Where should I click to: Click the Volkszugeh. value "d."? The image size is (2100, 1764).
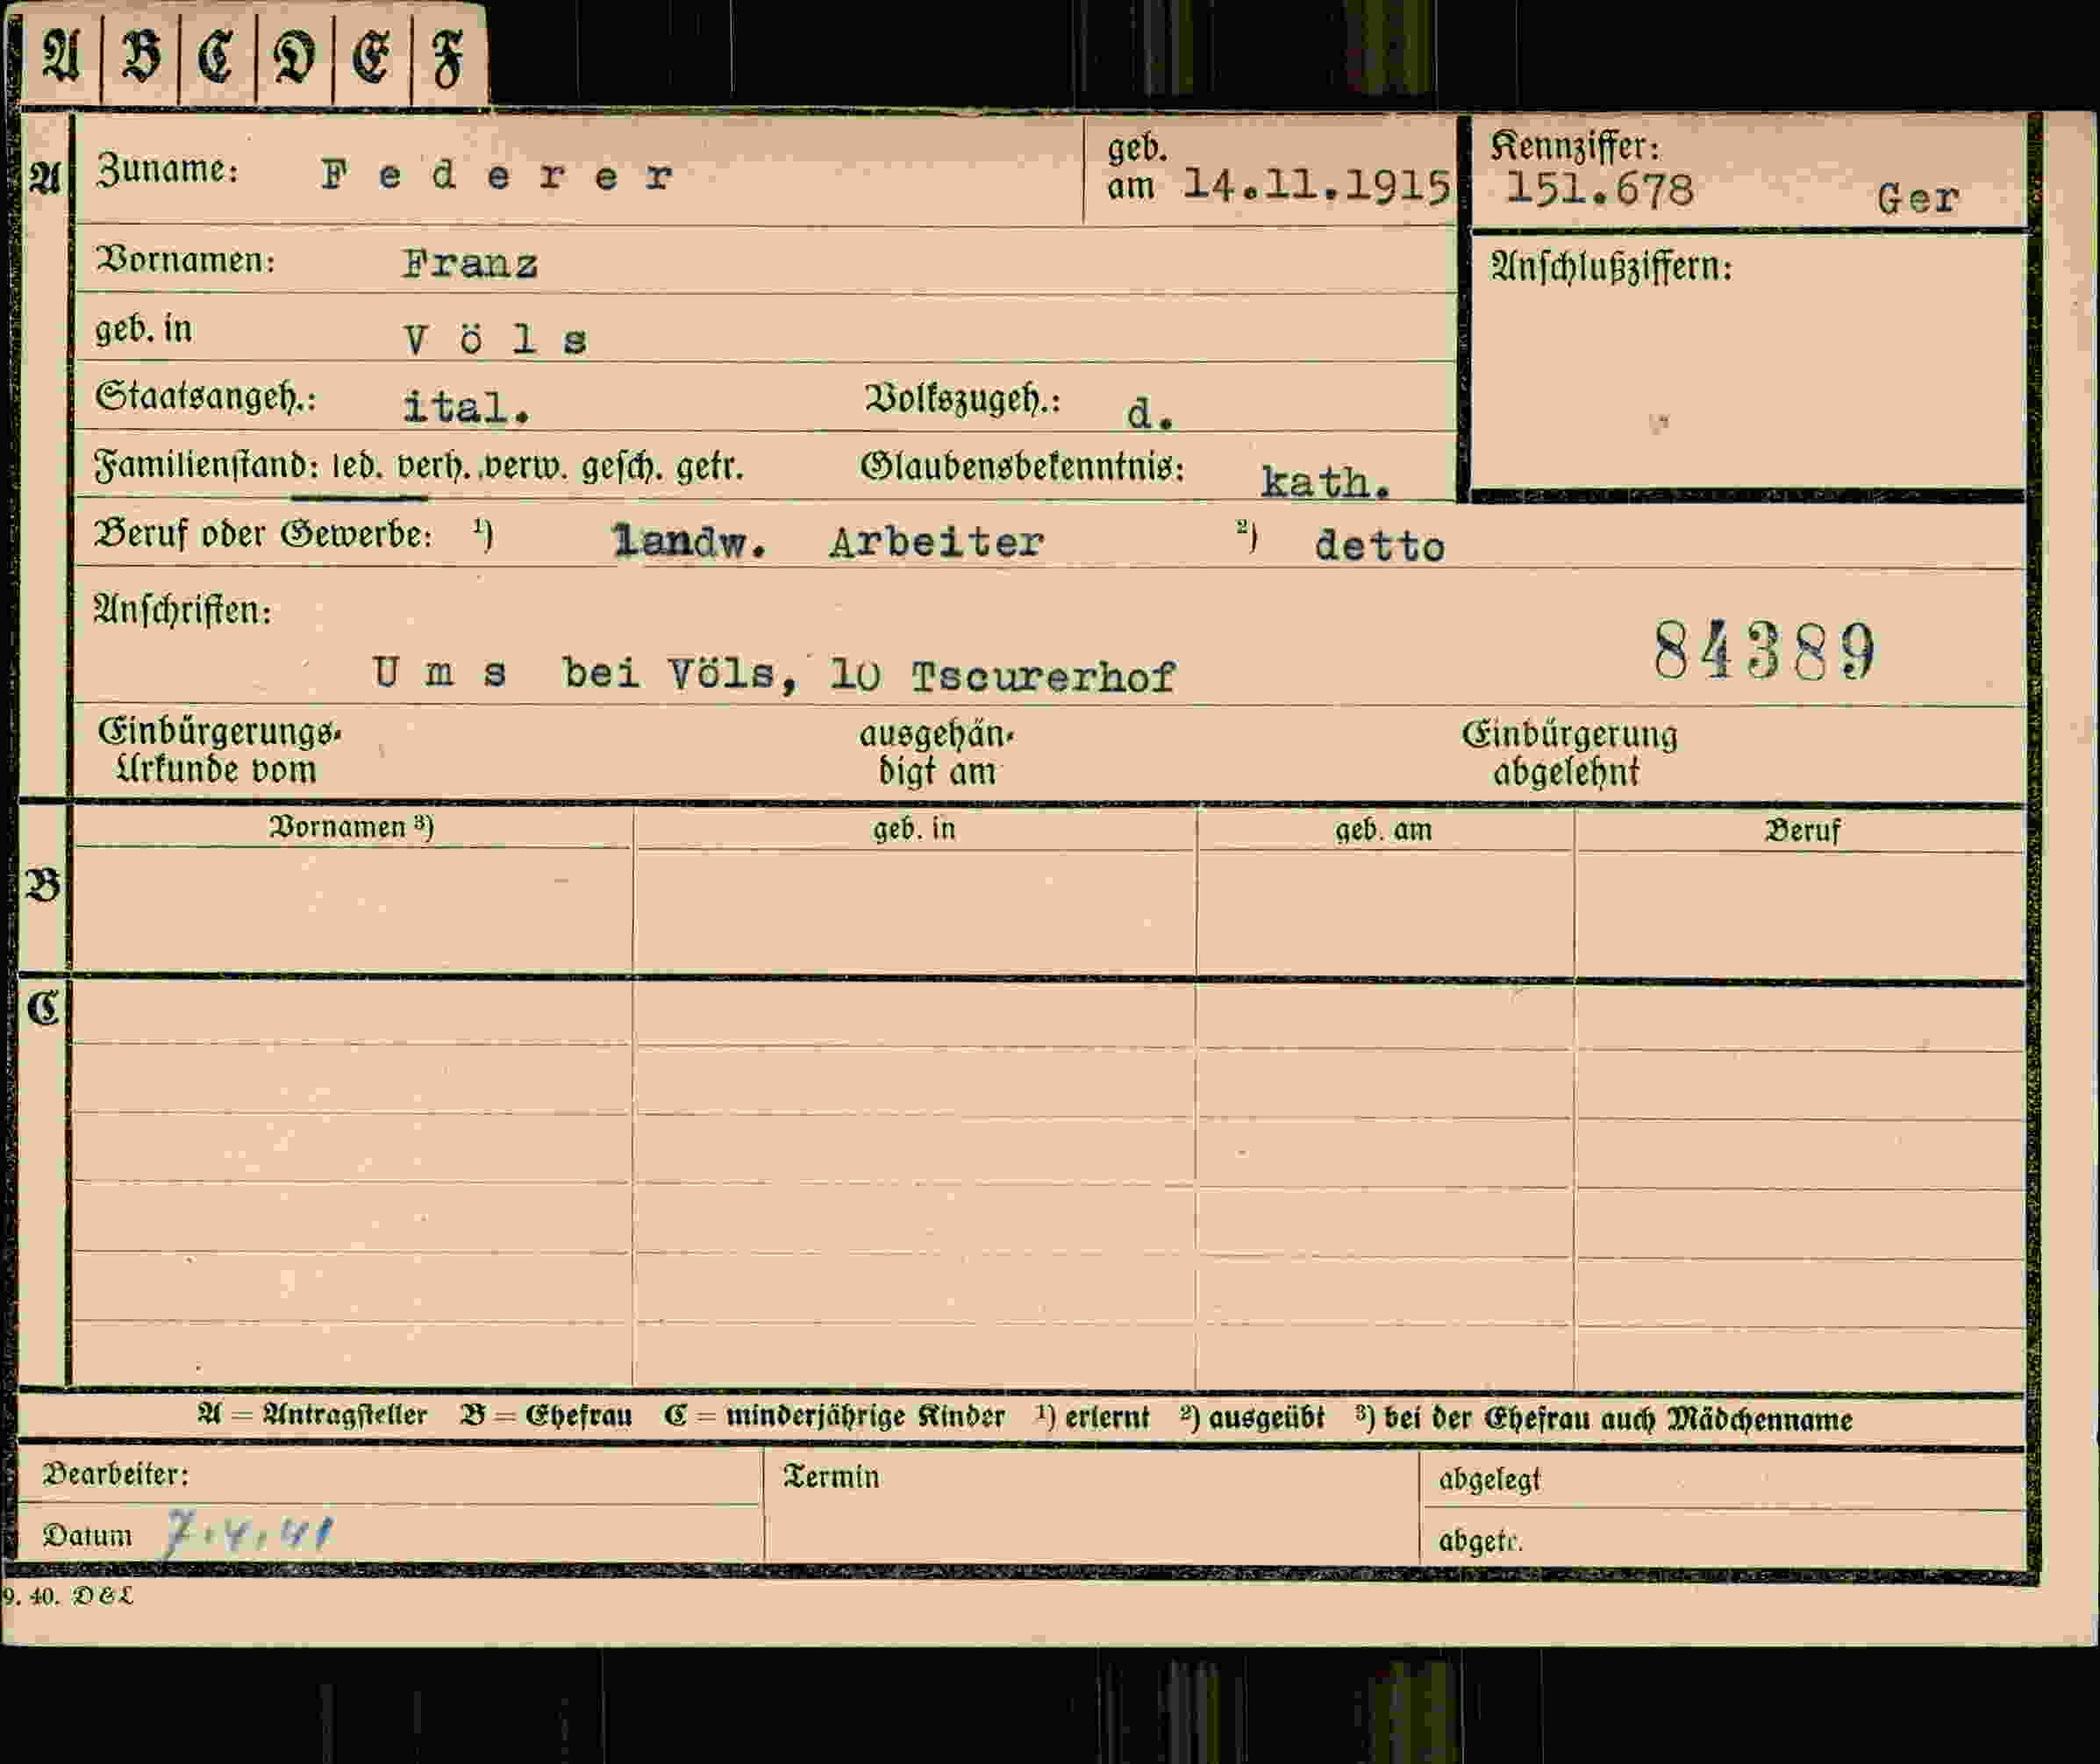[x=1150, y=413]
